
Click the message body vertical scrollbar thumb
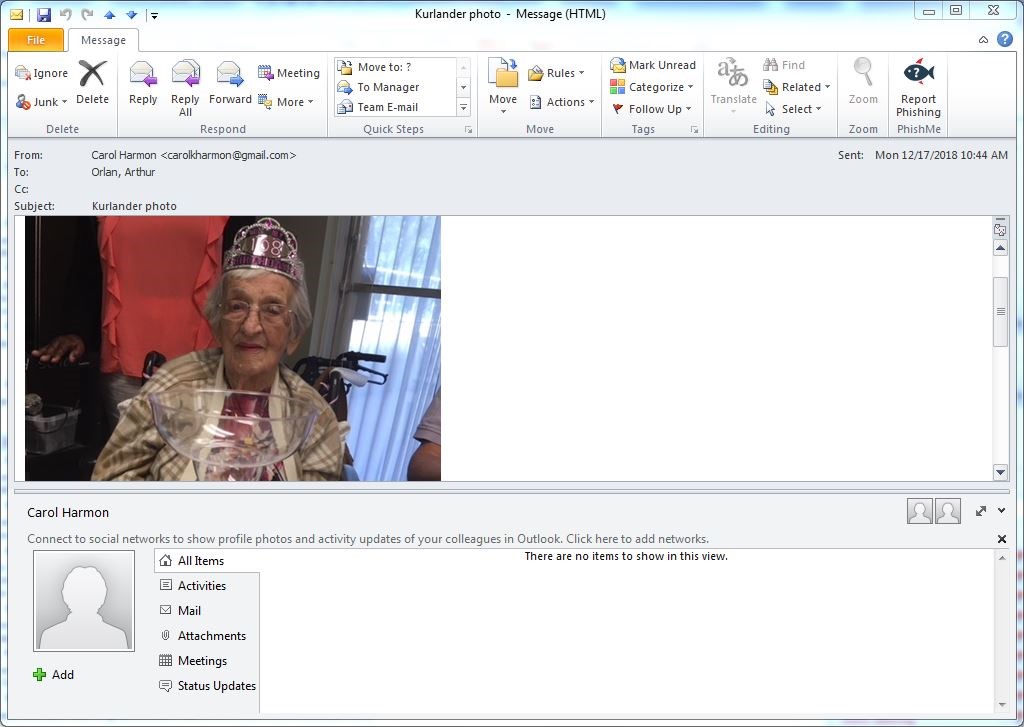click(1000, 312)
